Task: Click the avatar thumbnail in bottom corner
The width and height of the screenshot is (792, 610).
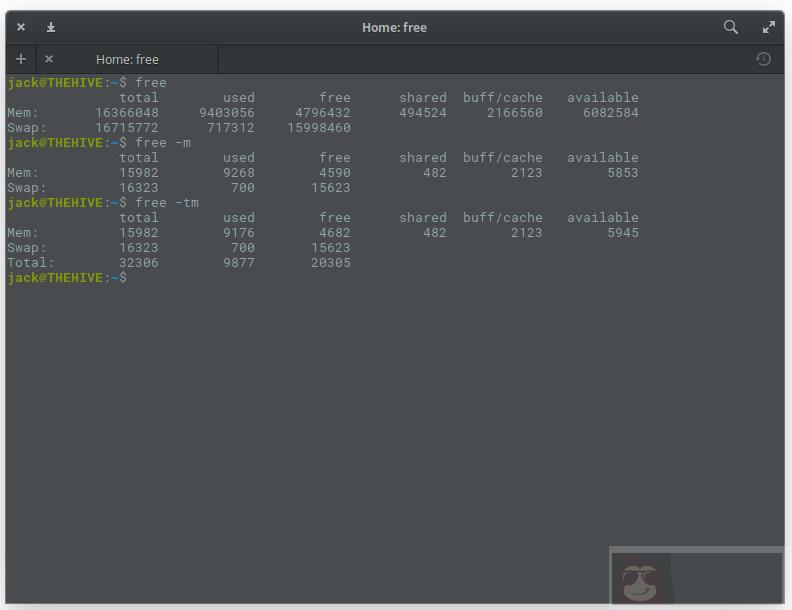Action: coord(640,581)
